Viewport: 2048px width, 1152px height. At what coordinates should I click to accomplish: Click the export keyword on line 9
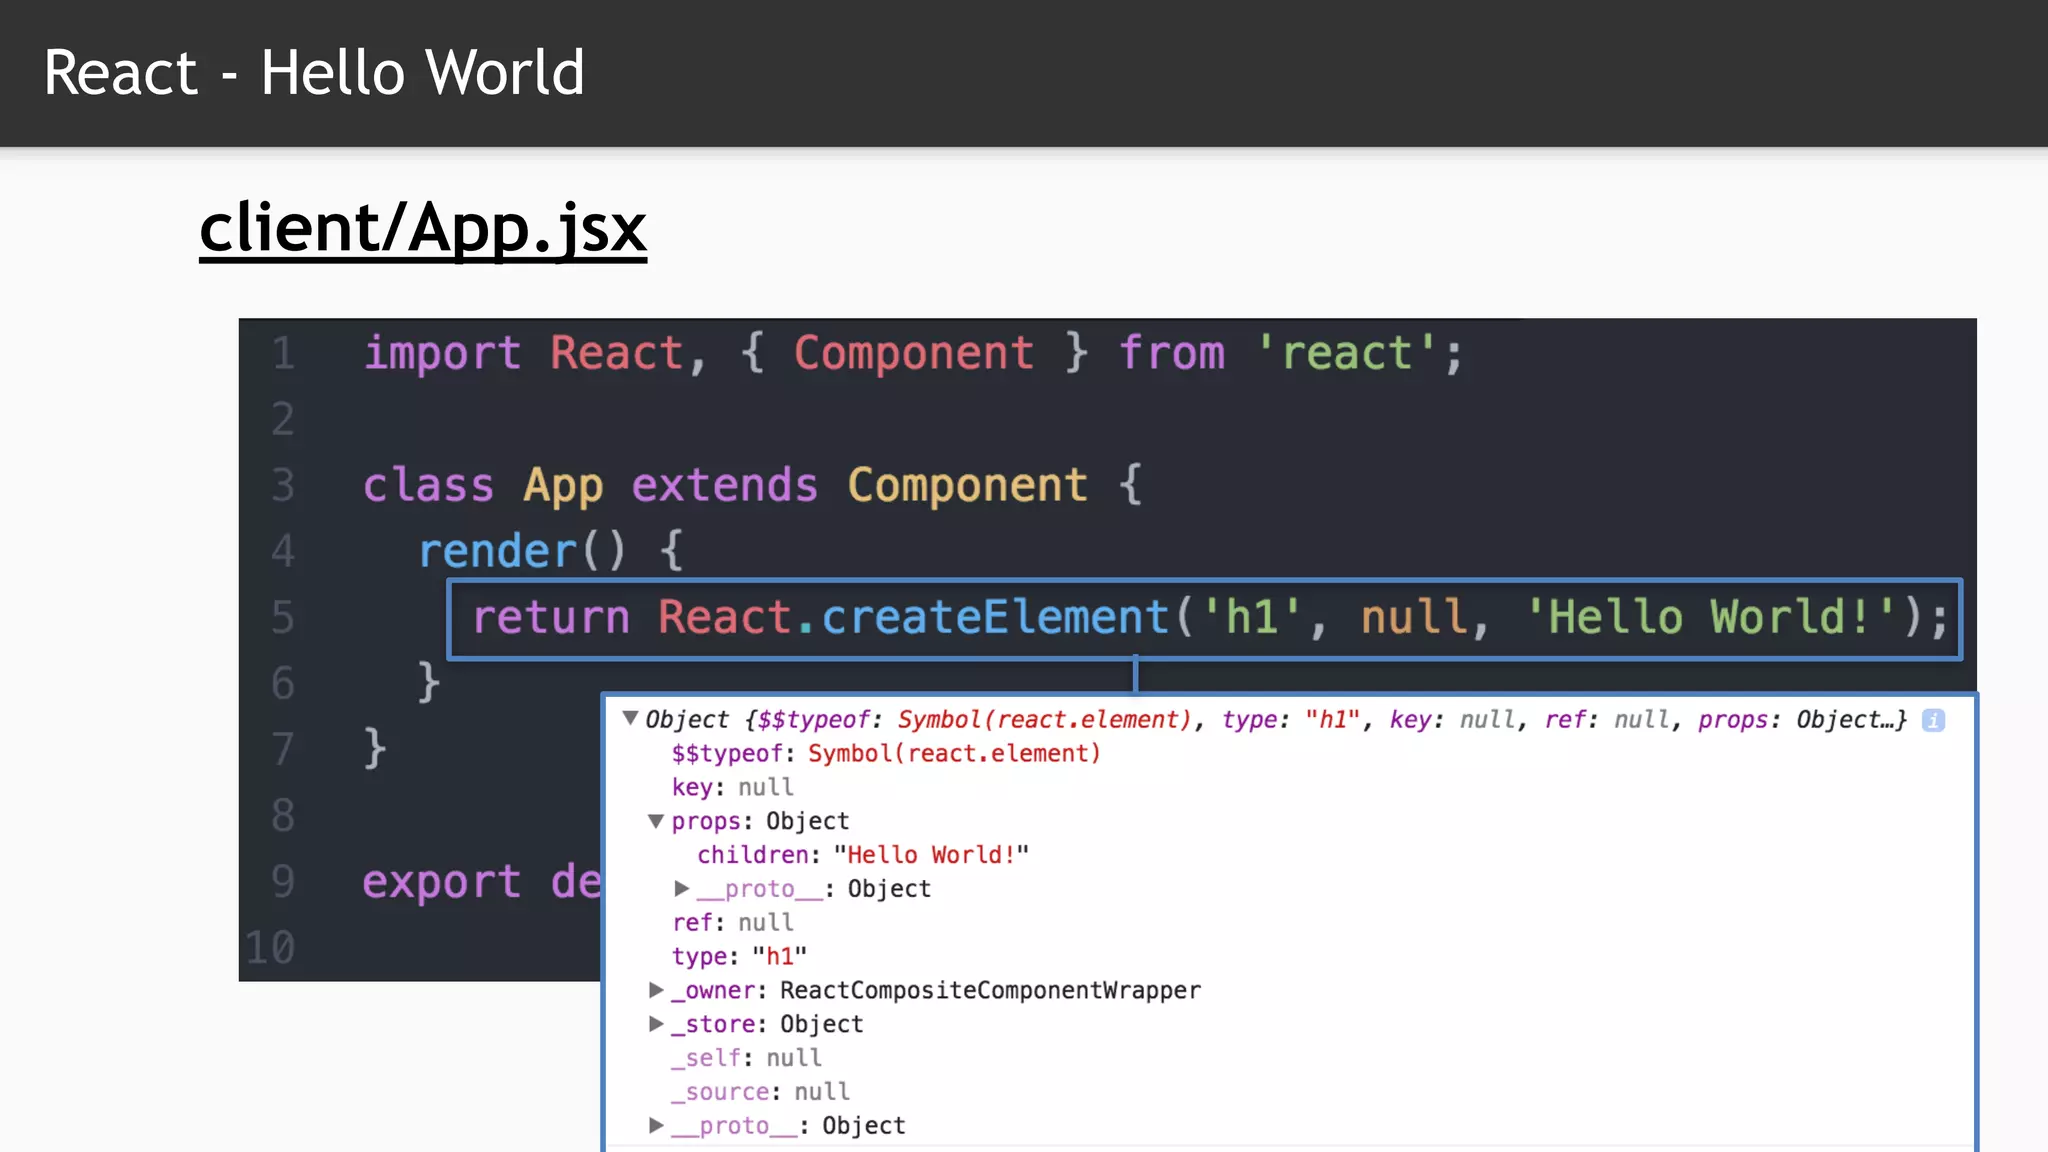[x=442, y=883]
